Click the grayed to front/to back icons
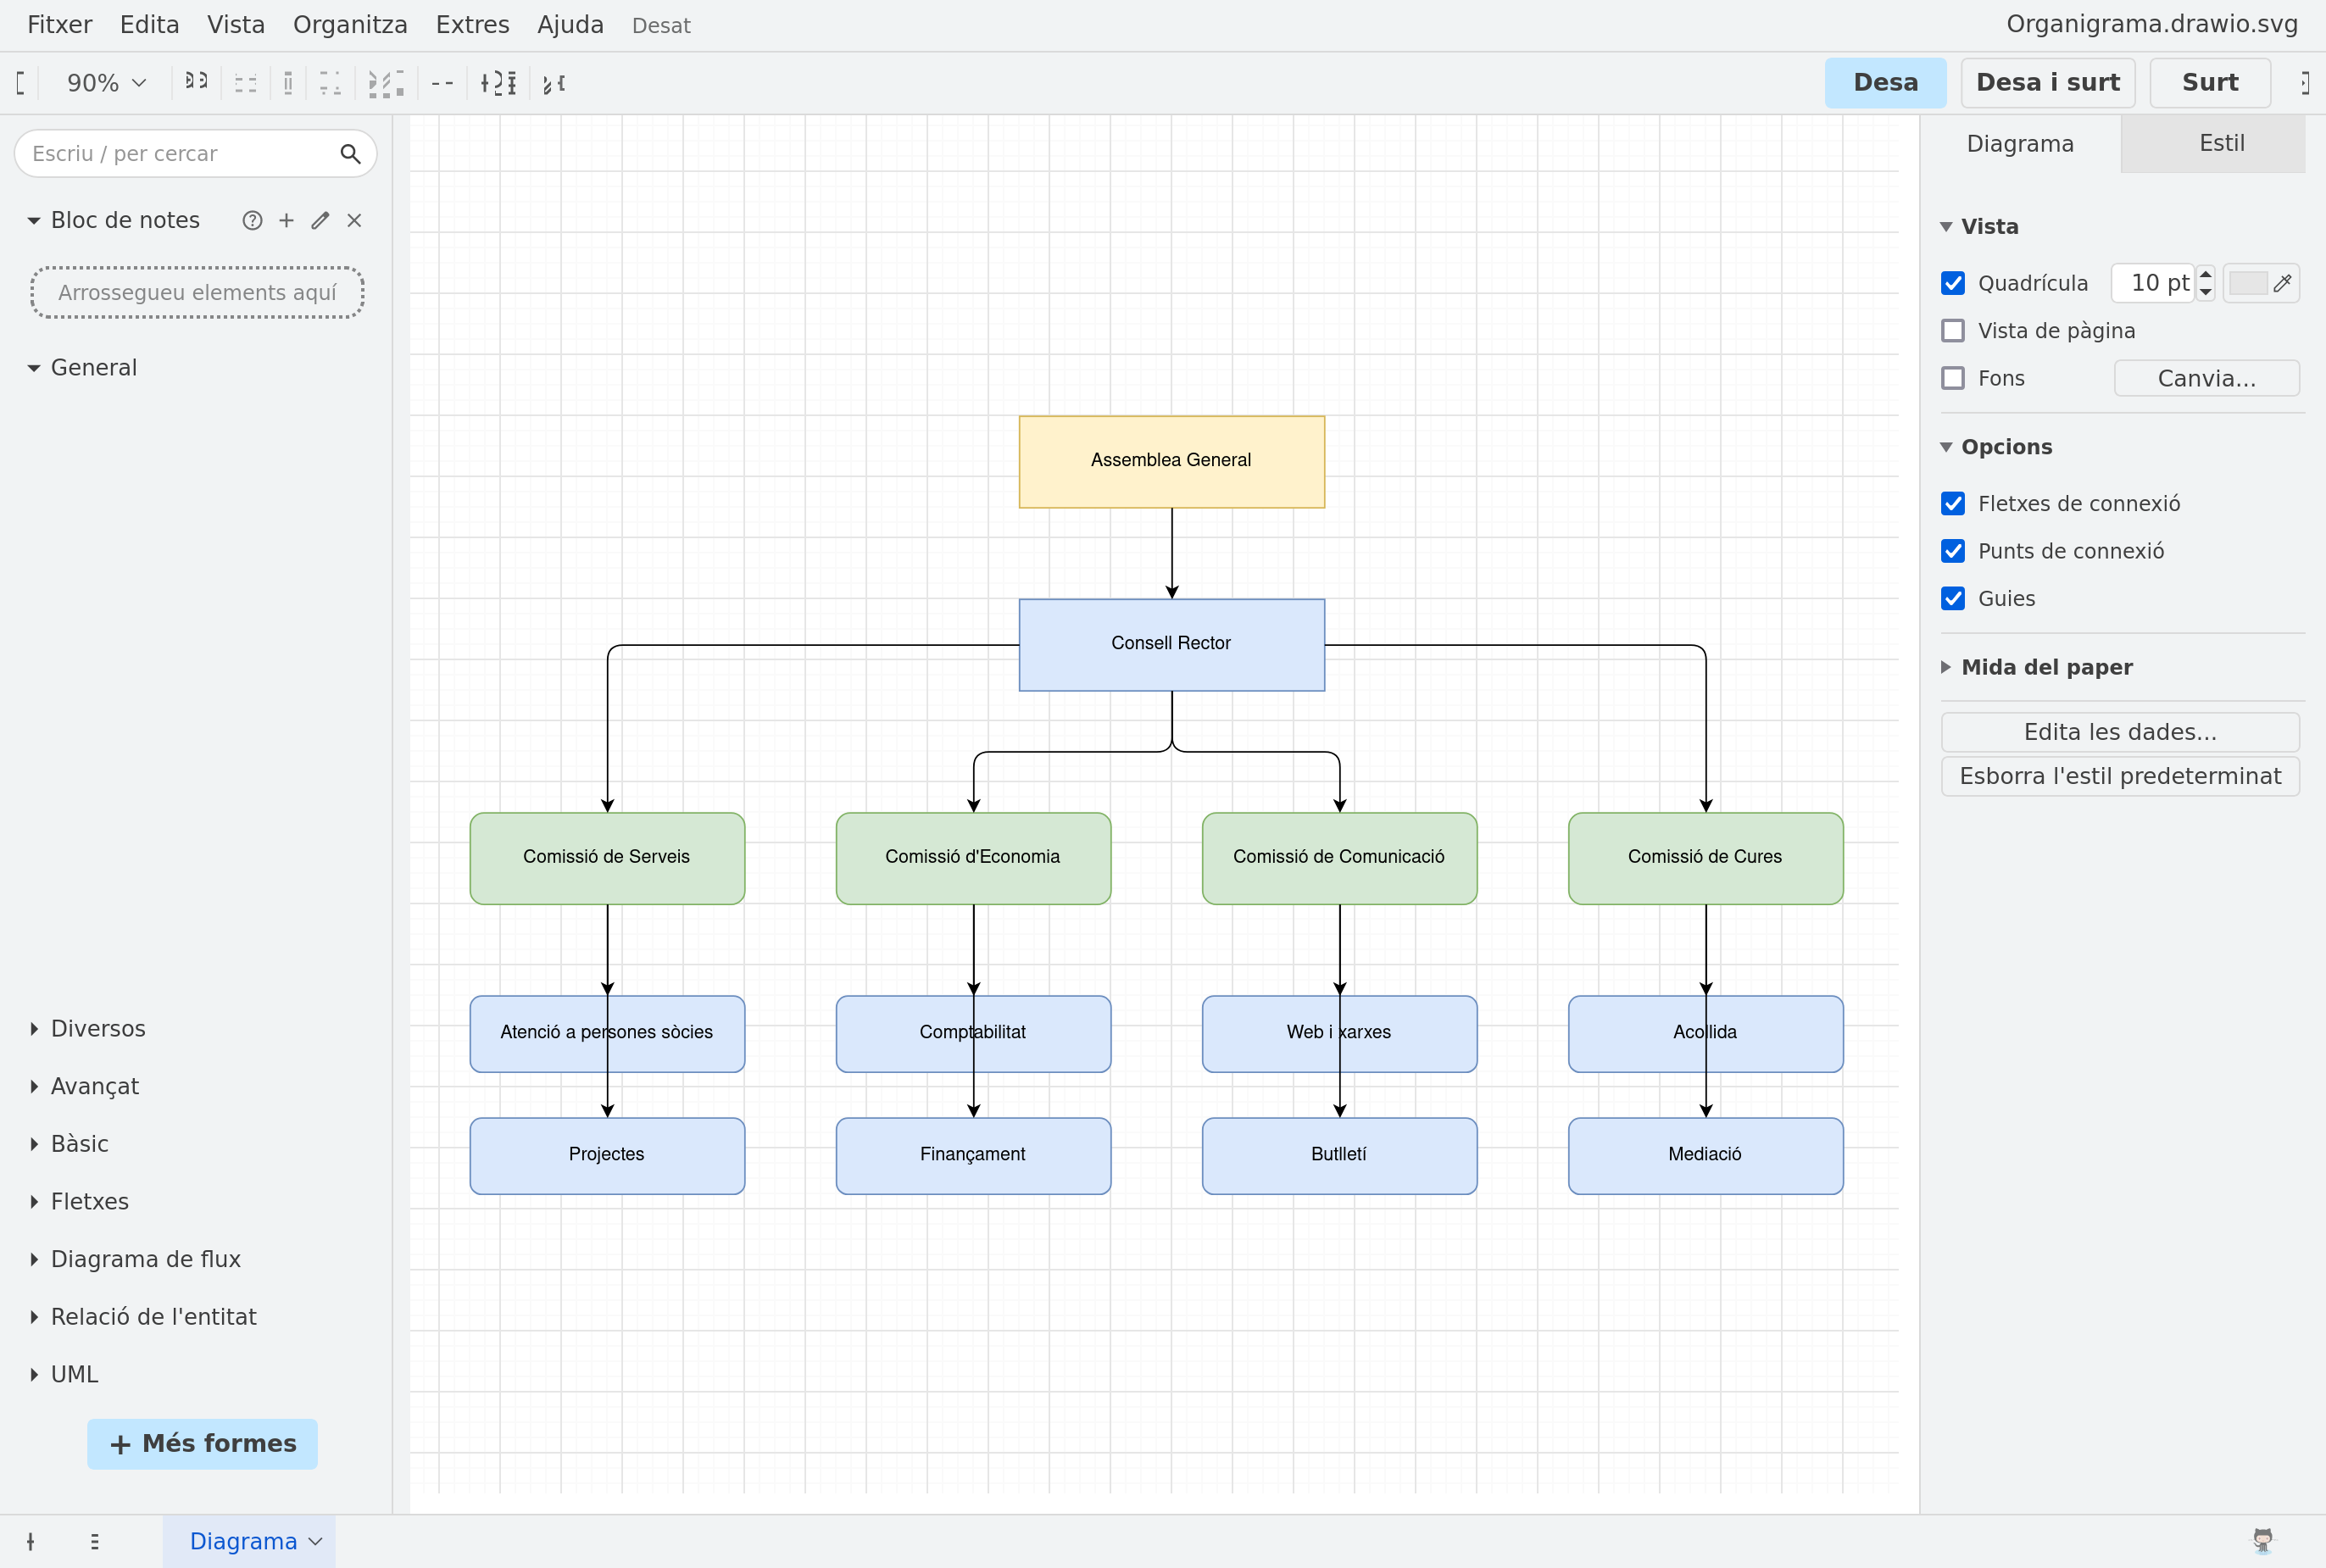The height and width of the screenshot is (1568, 2326). [330, 83]
